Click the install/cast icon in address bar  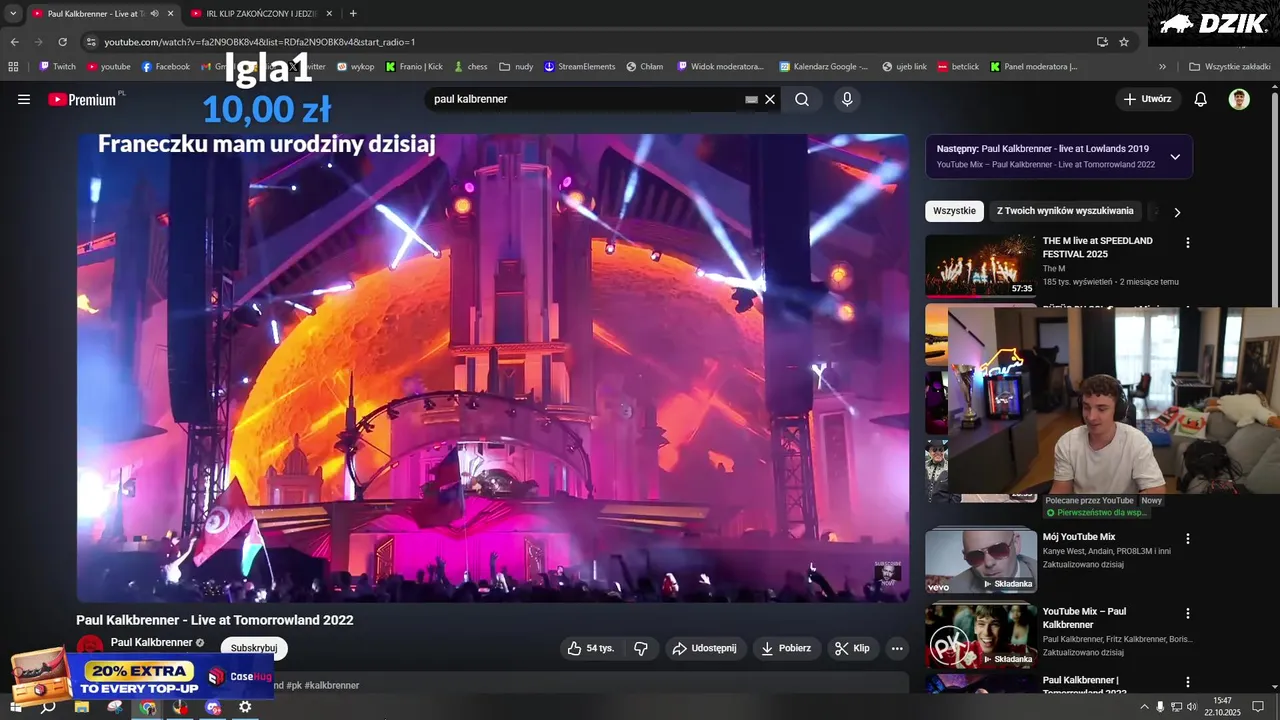coord(1102,42)
